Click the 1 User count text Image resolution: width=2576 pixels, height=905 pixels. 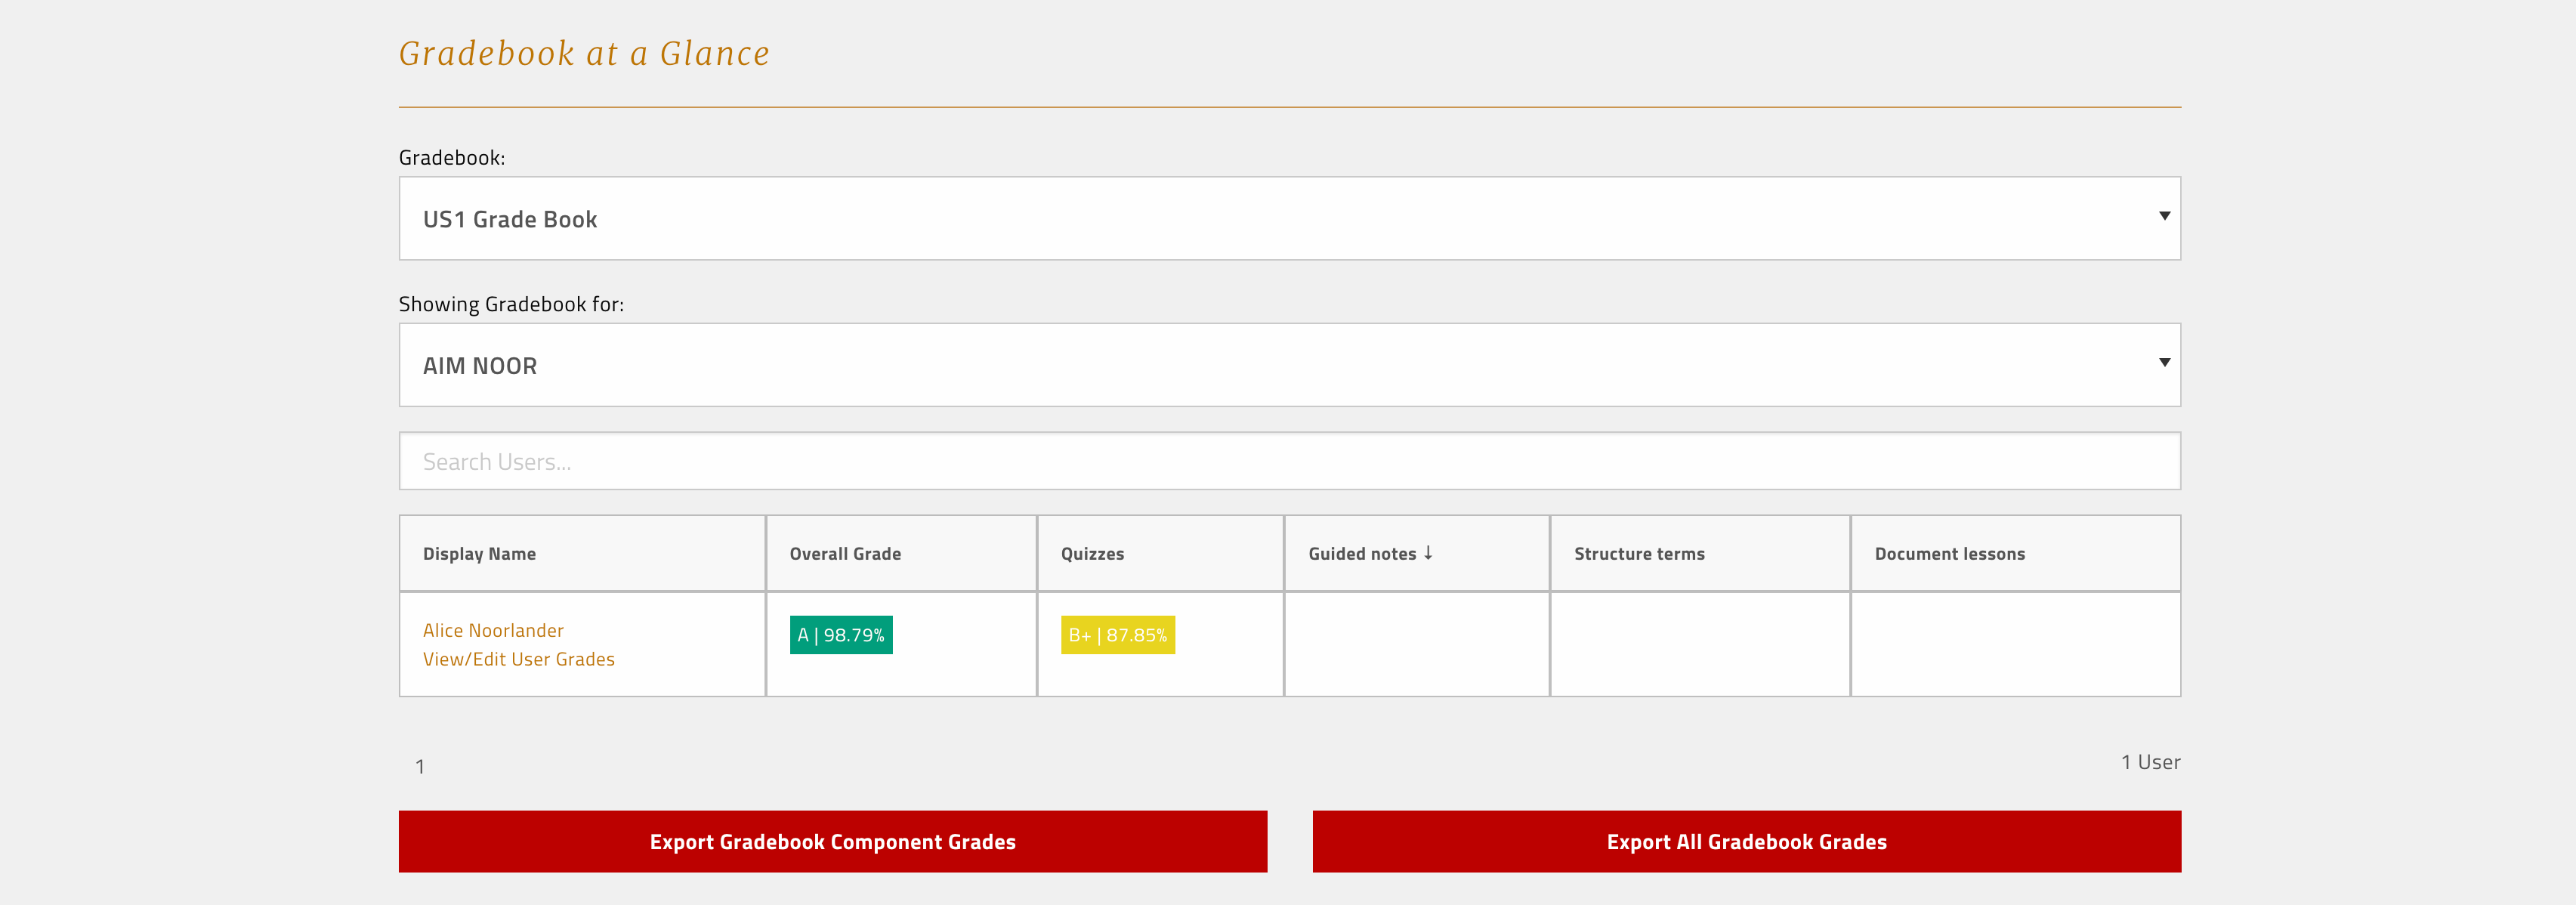[x=2150, y=762]
